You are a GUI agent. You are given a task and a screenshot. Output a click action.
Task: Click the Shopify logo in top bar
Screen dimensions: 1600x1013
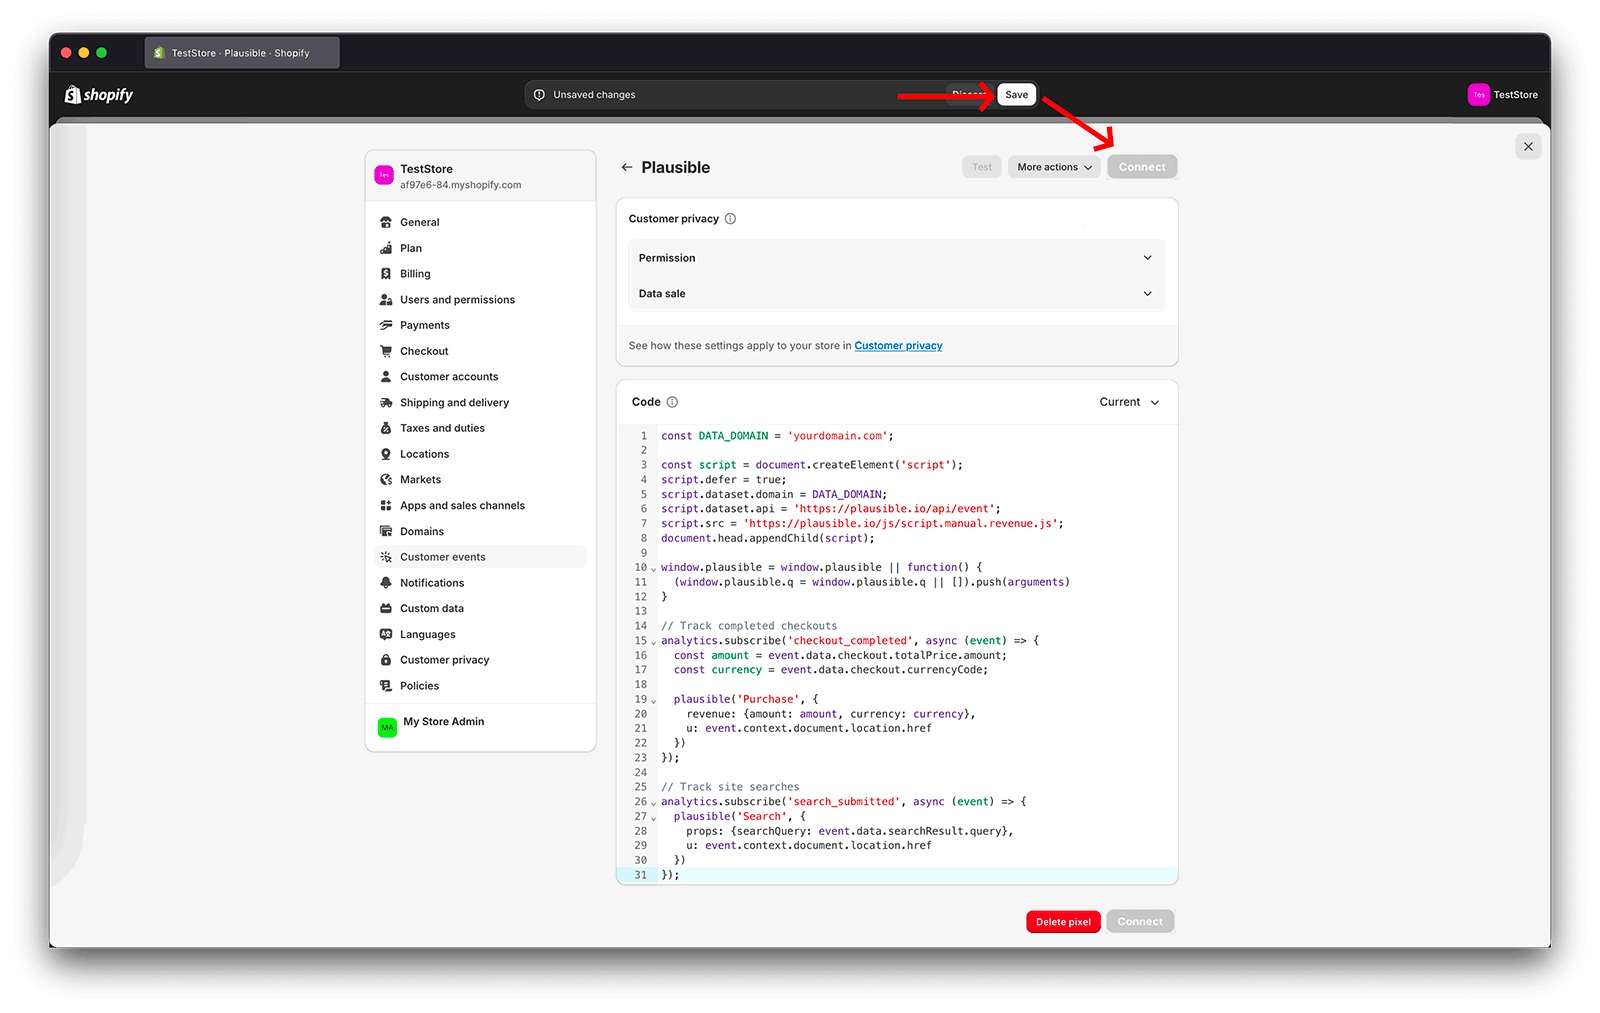coord(98,94)
